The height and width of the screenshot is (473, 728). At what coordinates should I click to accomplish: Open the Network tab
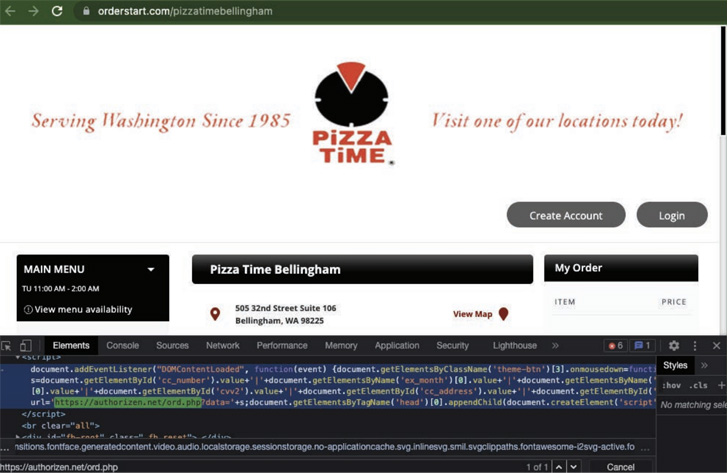coord(222,346)
